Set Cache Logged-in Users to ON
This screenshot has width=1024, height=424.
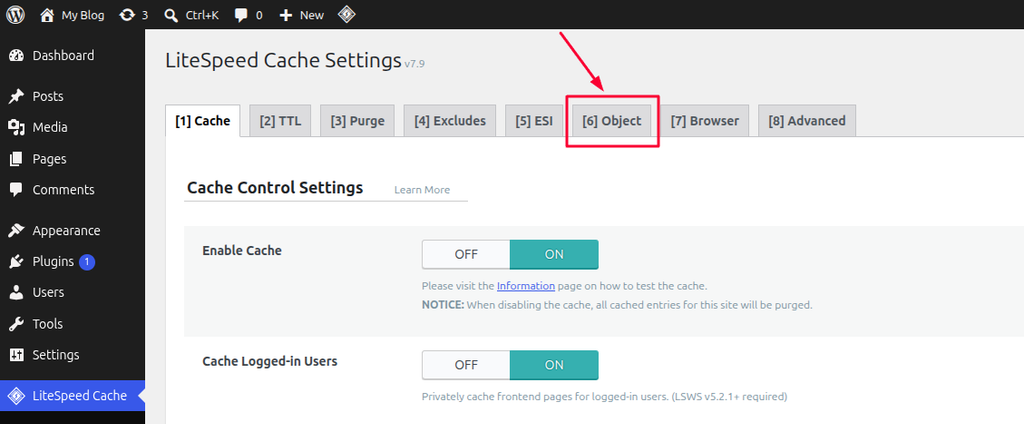[x=554, y=365]
